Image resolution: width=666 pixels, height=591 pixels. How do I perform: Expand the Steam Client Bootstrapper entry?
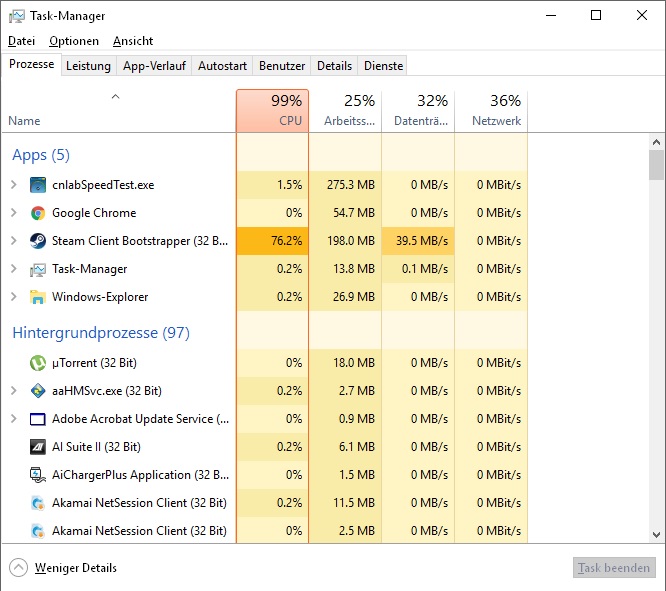pyautogui.click(x=13, y=241)
